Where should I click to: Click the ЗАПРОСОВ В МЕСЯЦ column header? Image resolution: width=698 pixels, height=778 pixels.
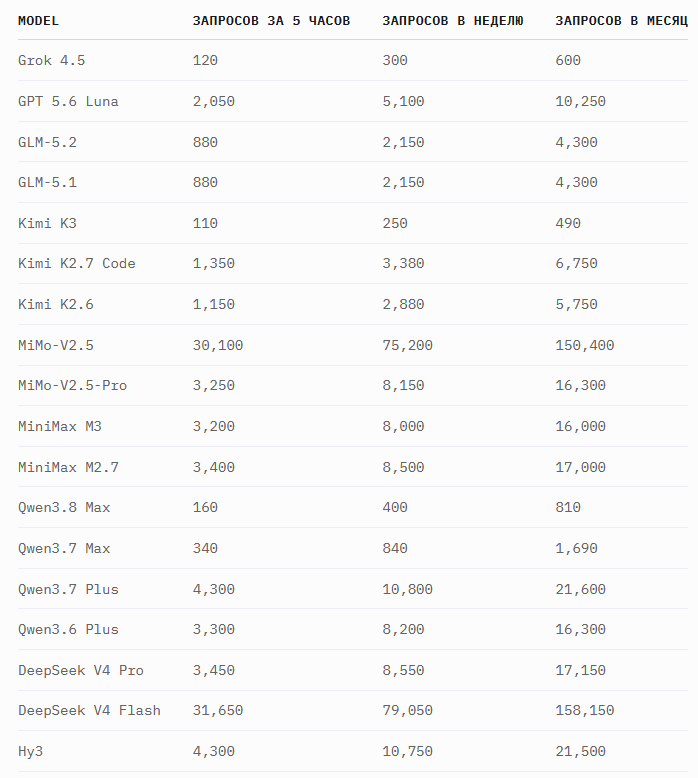click(621, 21)
